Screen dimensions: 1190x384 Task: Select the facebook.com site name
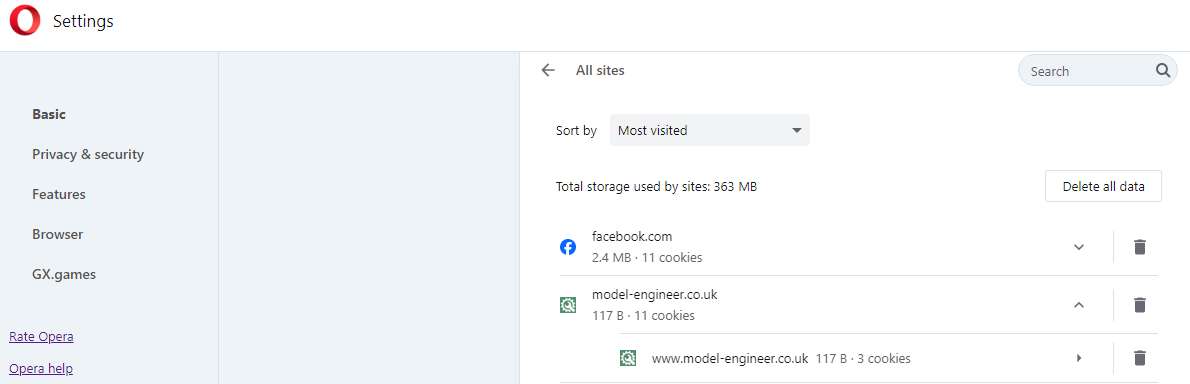point(632,237)
